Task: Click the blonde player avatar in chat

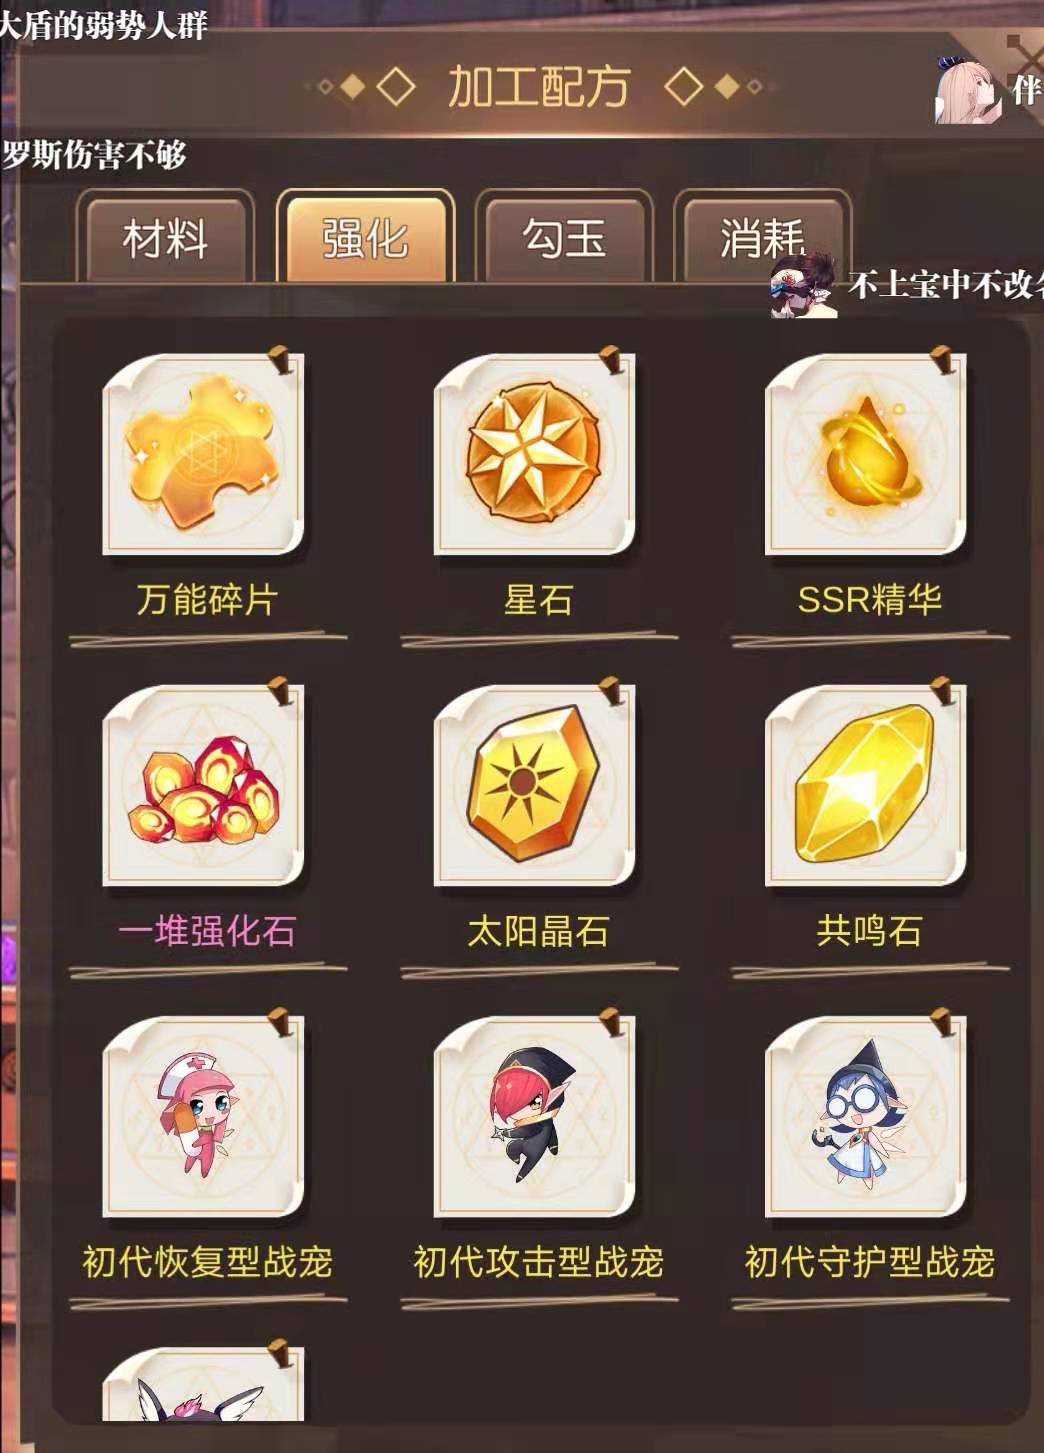Action: (967, 90)
